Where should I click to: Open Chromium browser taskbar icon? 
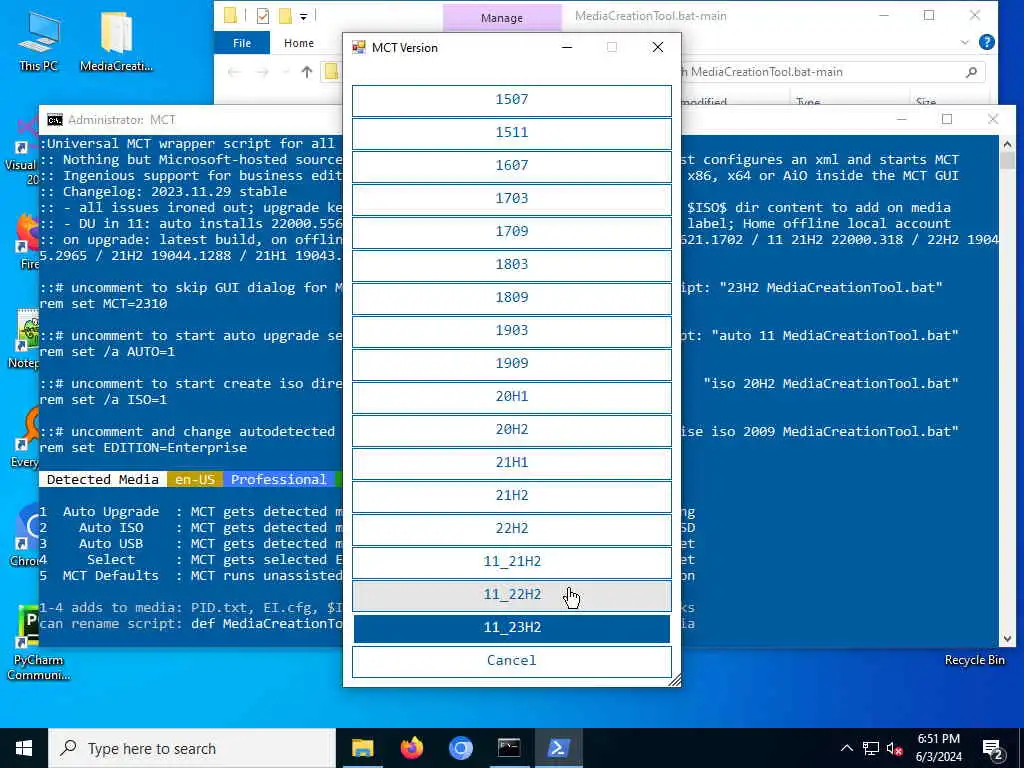click(460, 748)
